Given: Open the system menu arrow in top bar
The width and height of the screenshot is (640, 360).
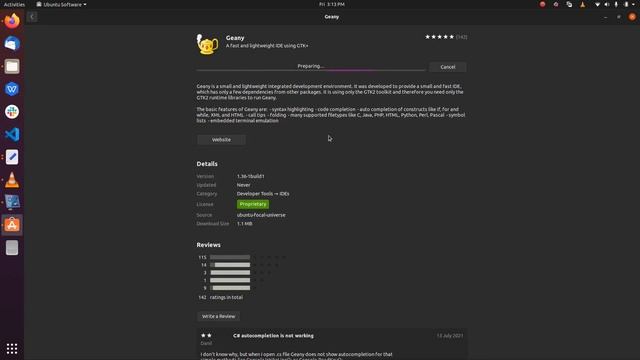Looking at the screenshot, I should (633, 4).
